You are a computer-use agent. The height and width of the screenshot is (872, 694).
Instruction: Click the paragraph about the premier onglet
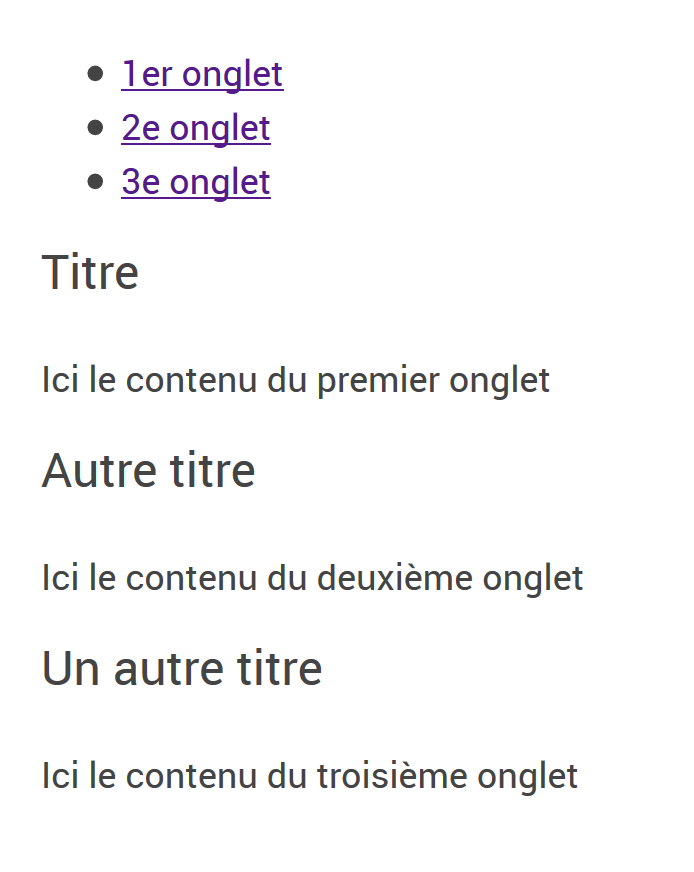pyautogui.click(x=295, y=380)
